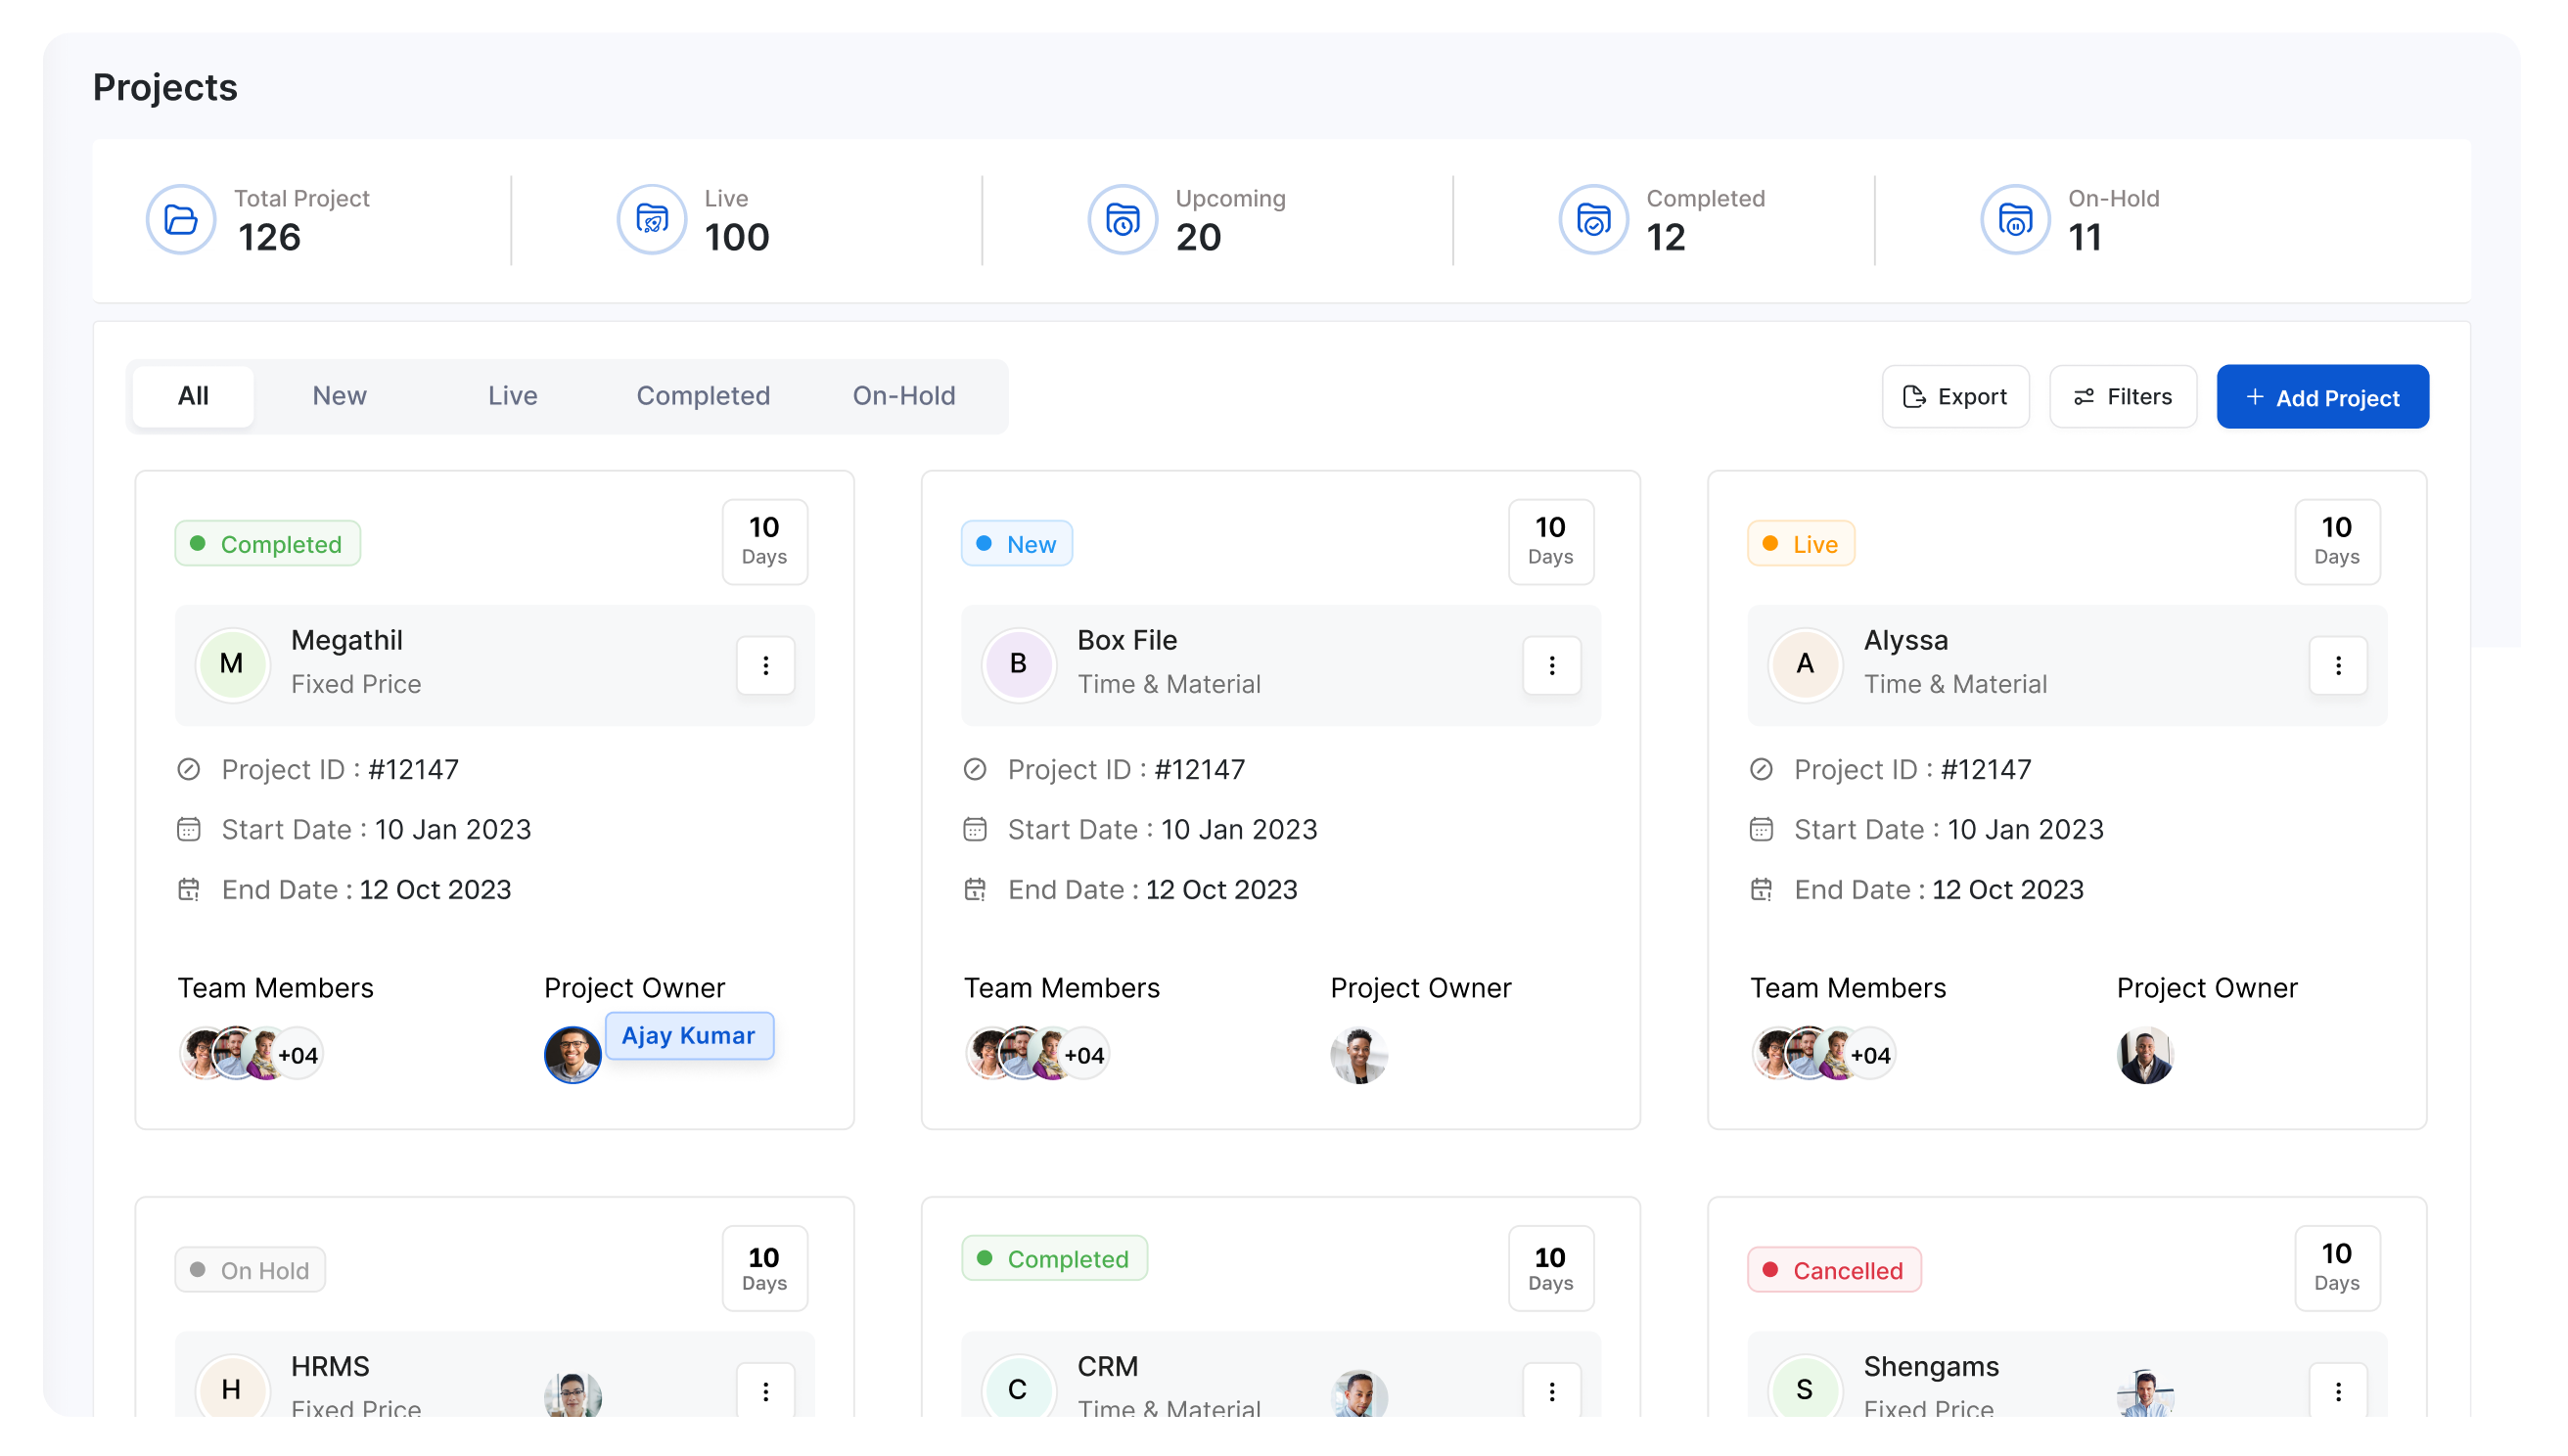
Task: Click the Alyssa project name
Action: click(x=1906, y=640)
